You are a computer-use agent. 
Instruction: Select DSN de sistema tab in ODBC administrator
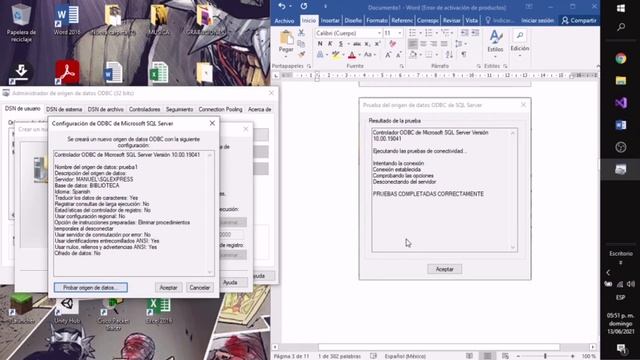(x=64, y=109)
